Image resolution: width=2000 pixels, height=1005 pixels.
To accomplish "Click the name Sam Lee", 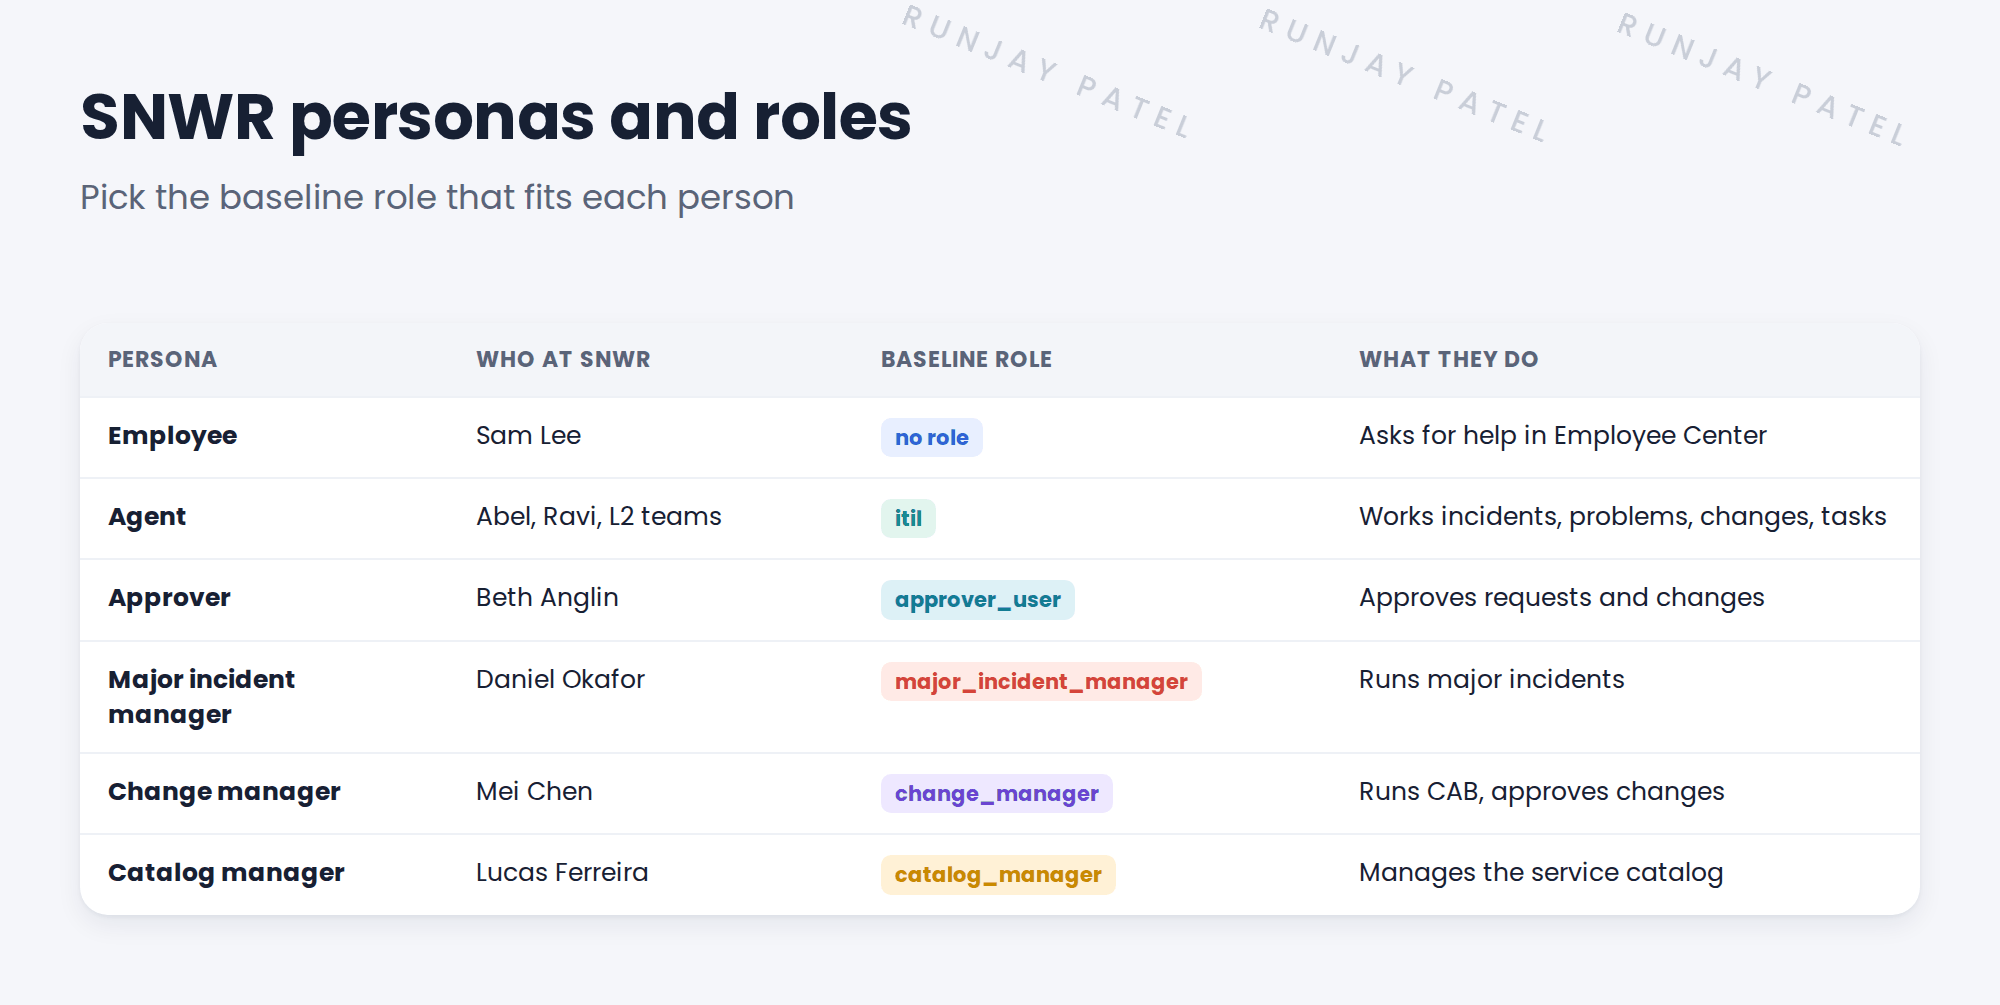I will 528,436.
